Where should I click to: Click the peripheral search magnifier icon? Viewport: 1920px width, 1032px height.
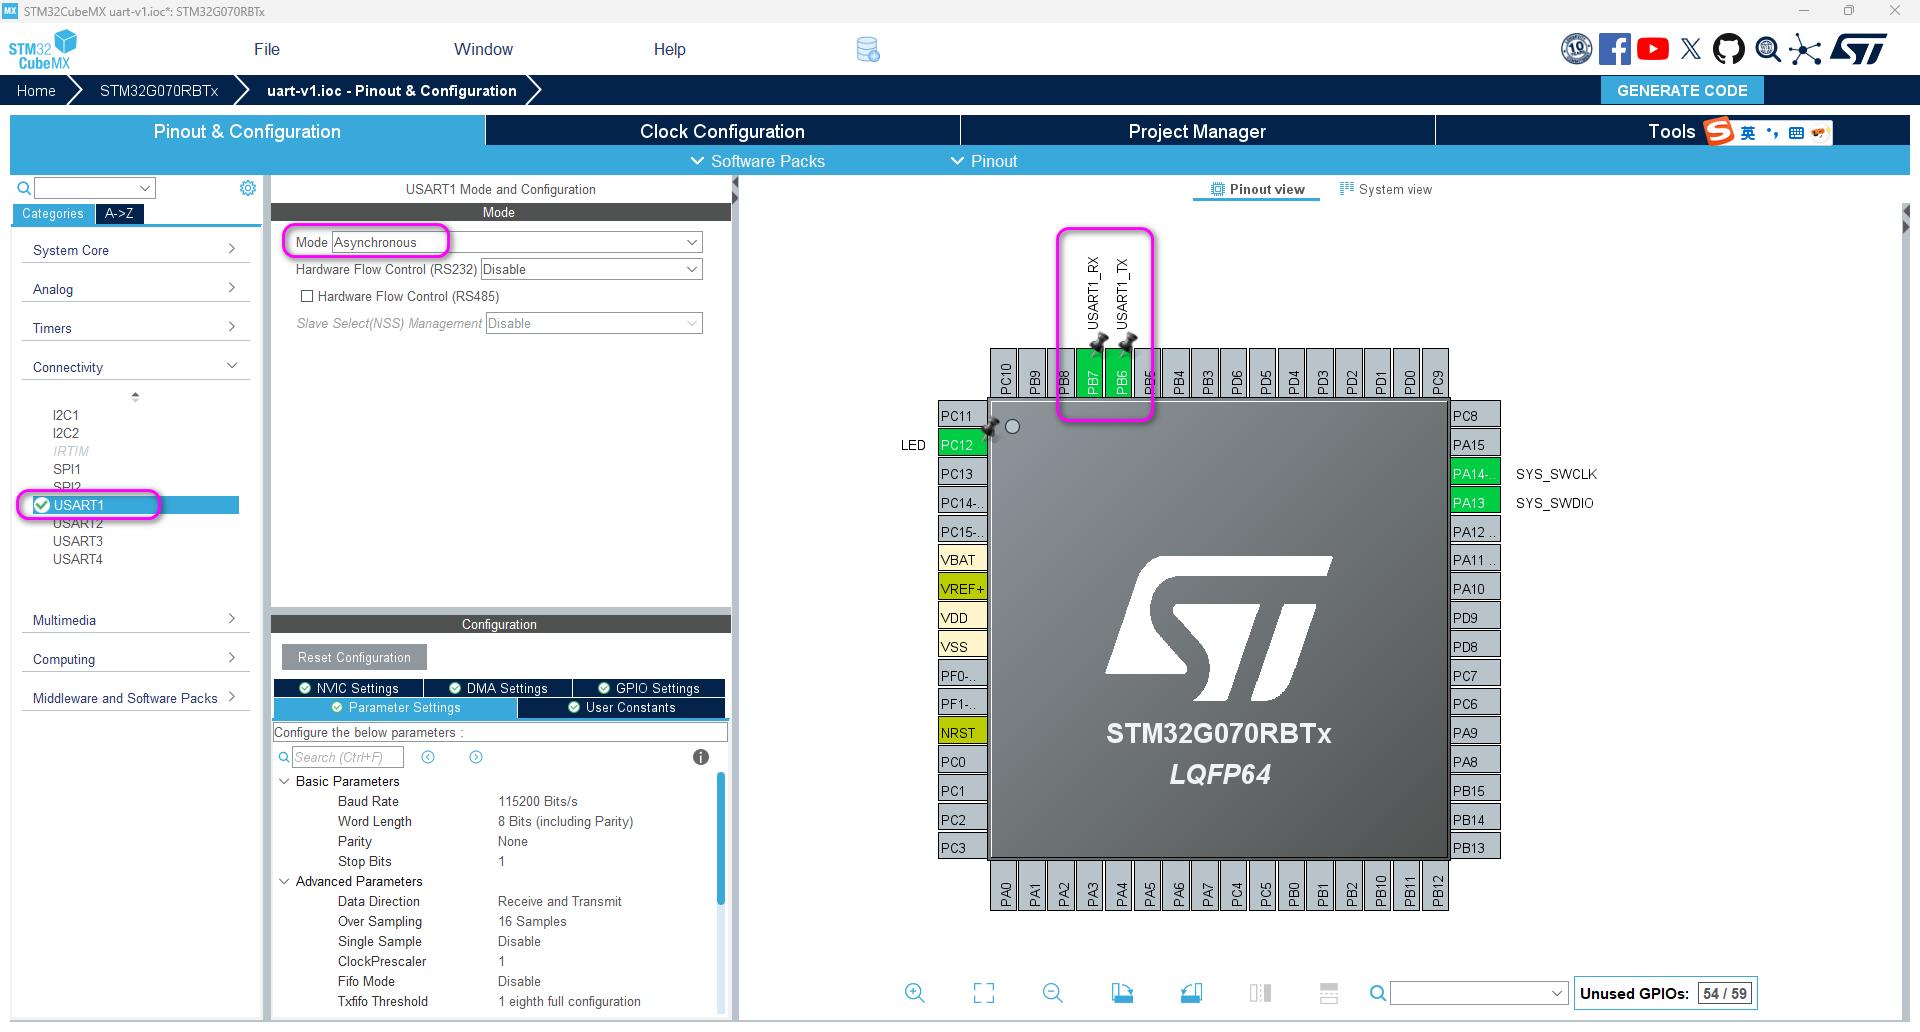pyautogui.click(x=24, y=188)
